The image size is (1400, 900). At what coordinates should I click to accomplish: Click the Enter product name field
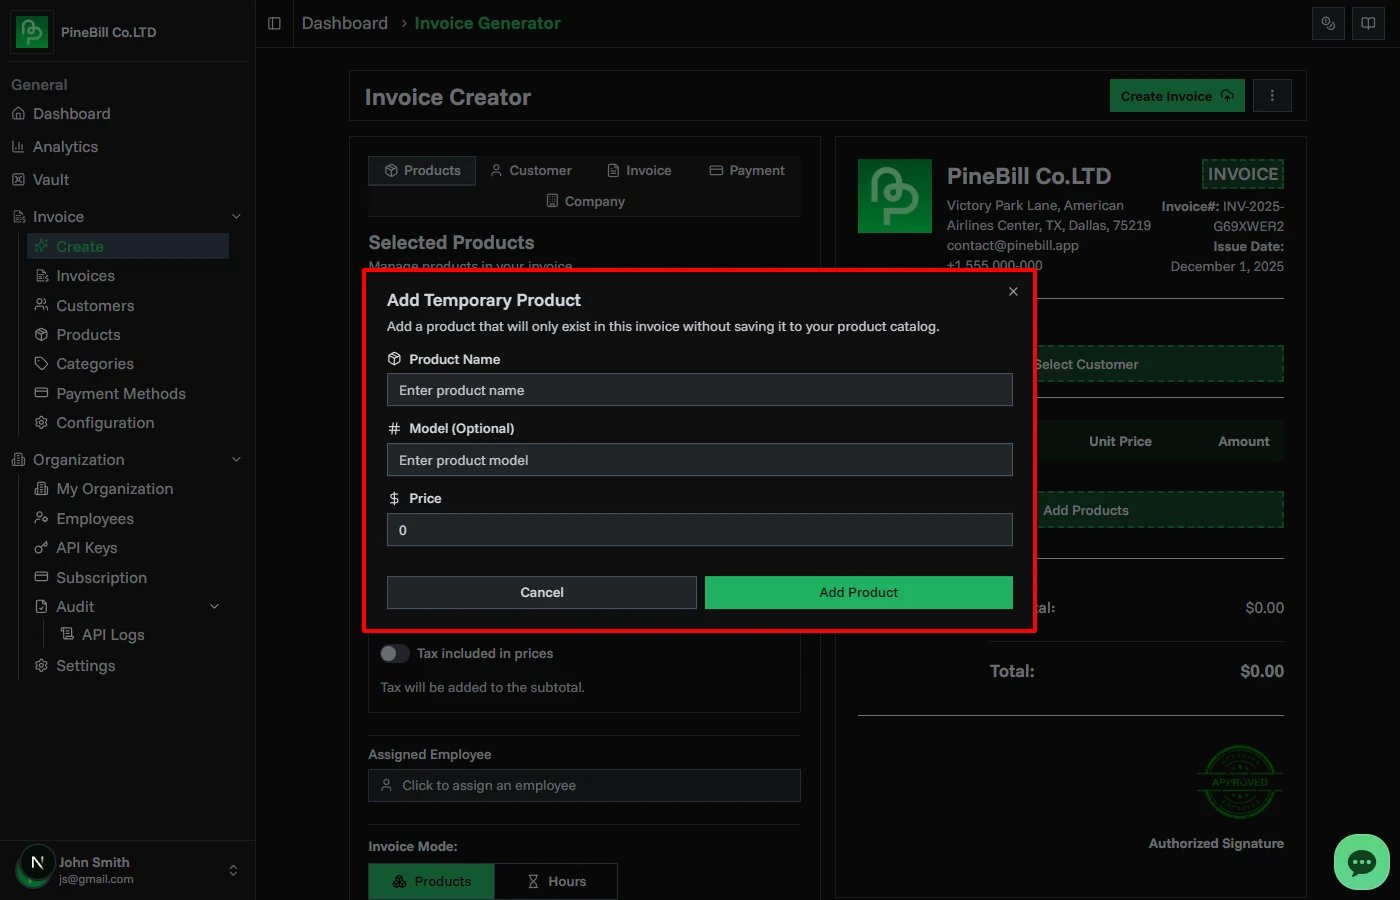tap(699, 390)
